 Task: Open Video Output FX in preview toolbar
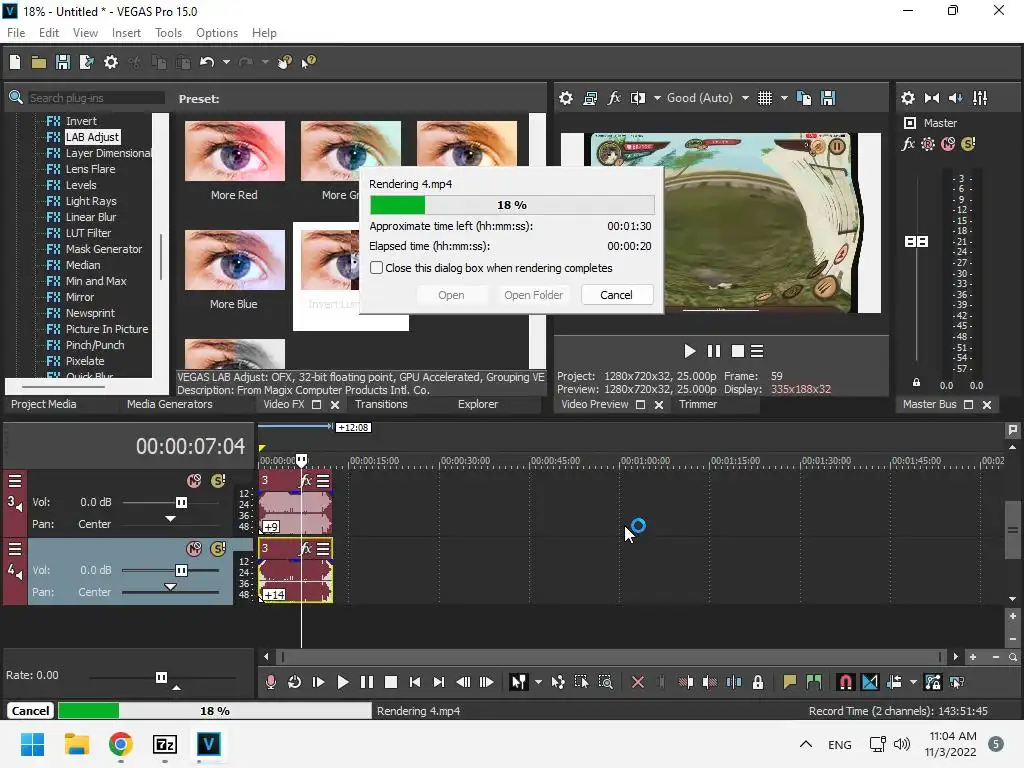(x=614, y=98)
